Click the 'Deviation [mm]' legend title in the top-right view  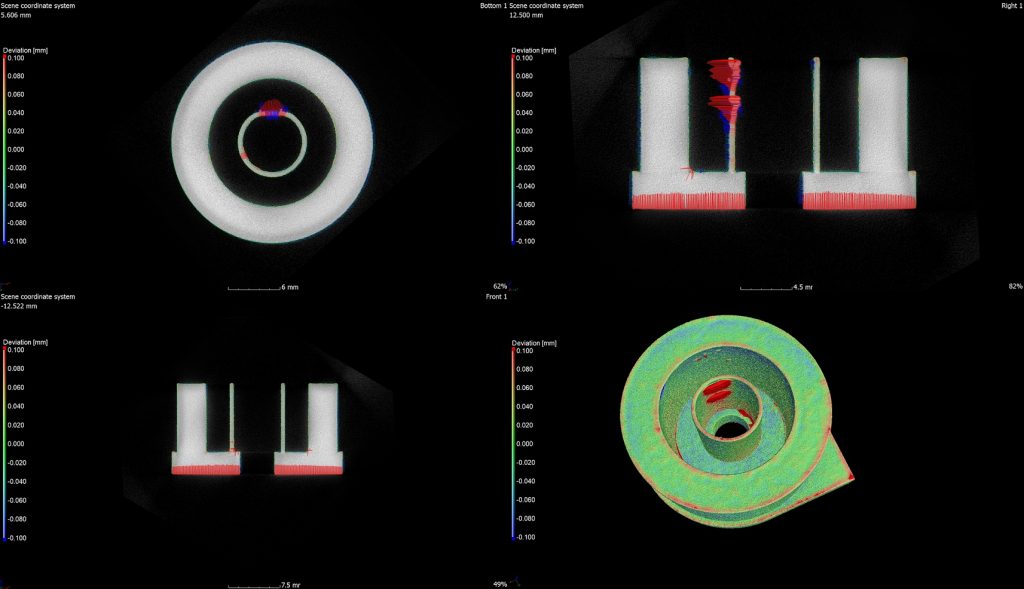point(534,50)
